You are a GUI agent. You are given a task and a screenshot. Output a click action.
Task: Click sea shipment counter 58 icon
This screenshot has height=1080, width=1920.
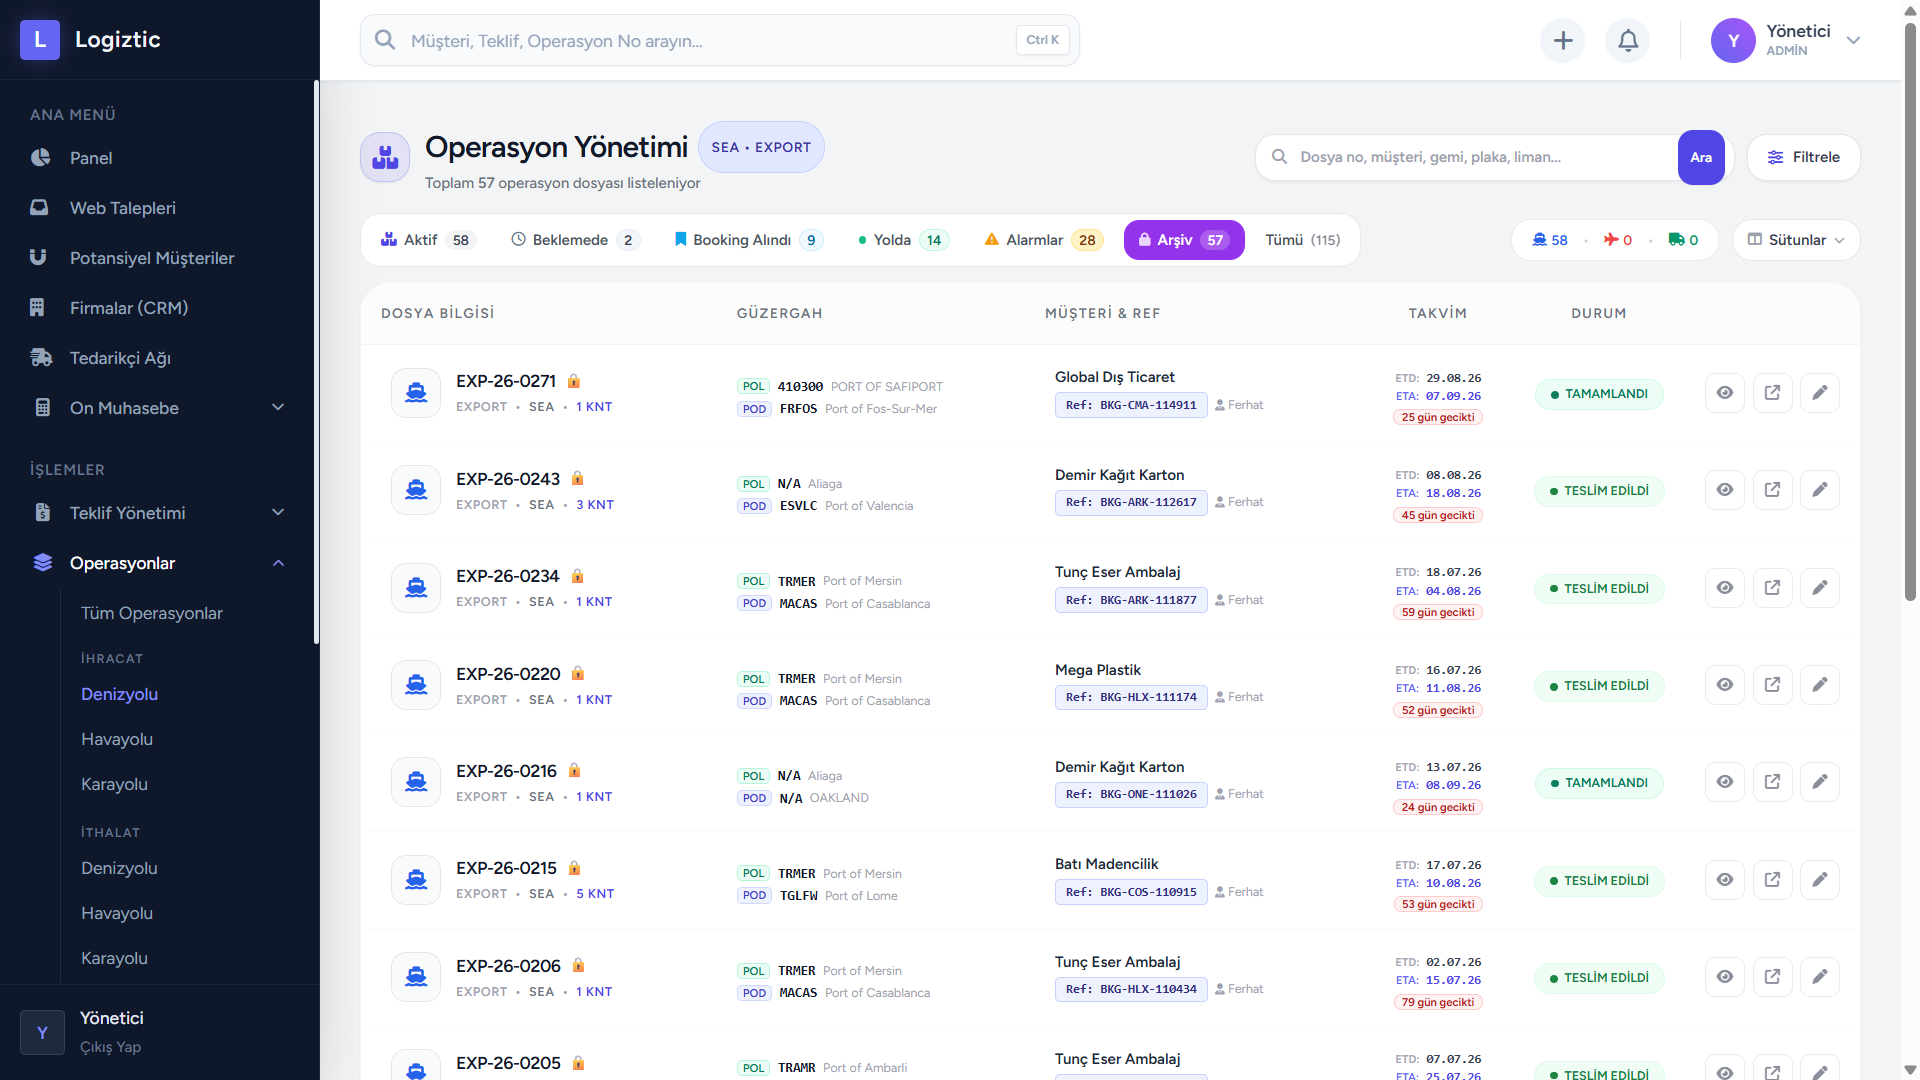1549,240
